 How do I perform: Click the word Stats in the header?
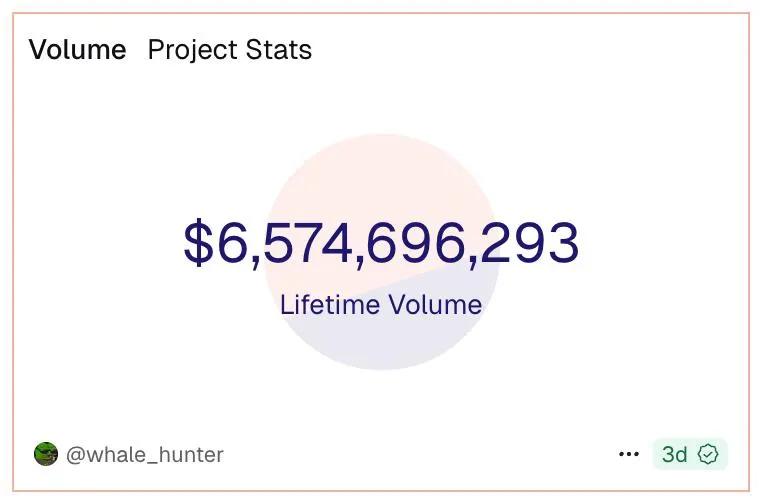point(280,50)
